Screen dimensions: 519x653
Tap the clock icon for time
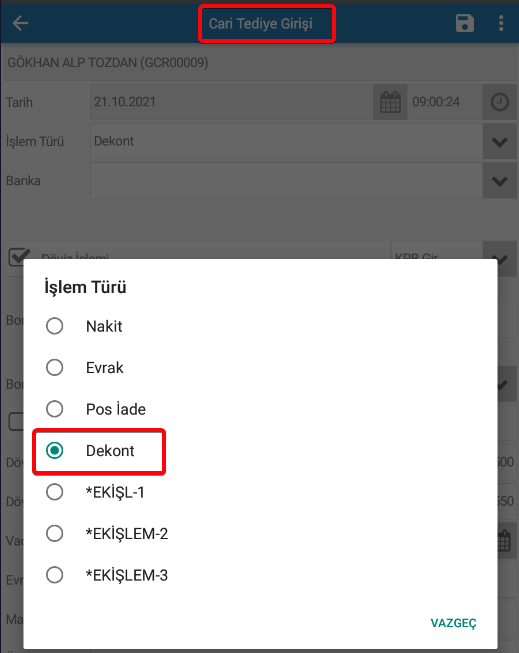(500, 102)
